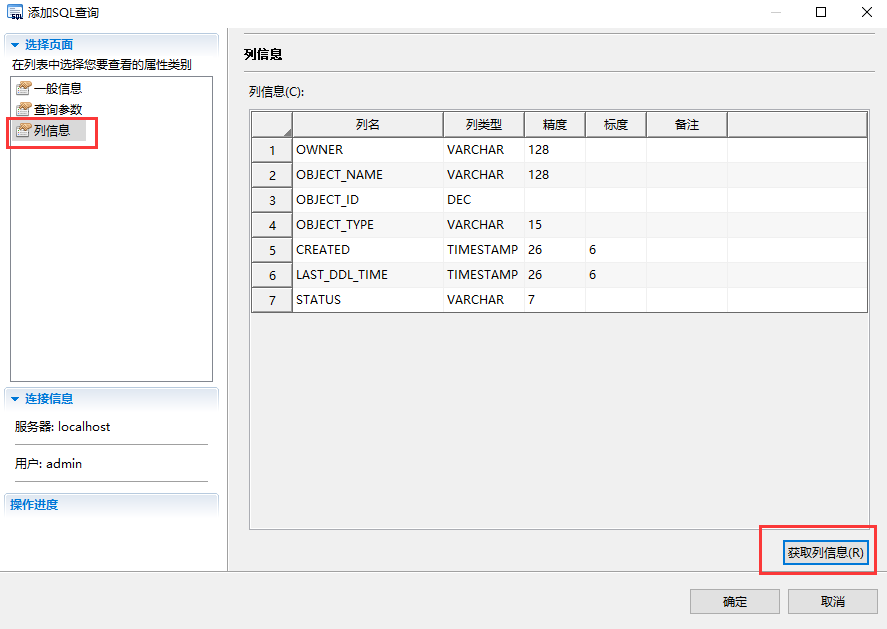This screenshot has width=887, height=629.
Task: Click scale 6 in CREATED row
Action: click(615, 249)
